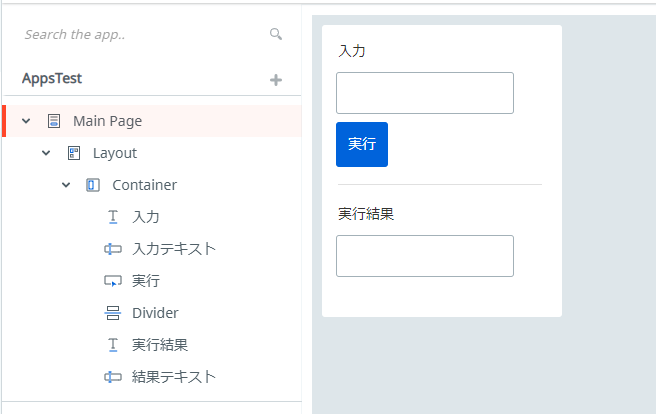Click the search magnifier icon
Screen dimensions: 656x414
(276, 34)
